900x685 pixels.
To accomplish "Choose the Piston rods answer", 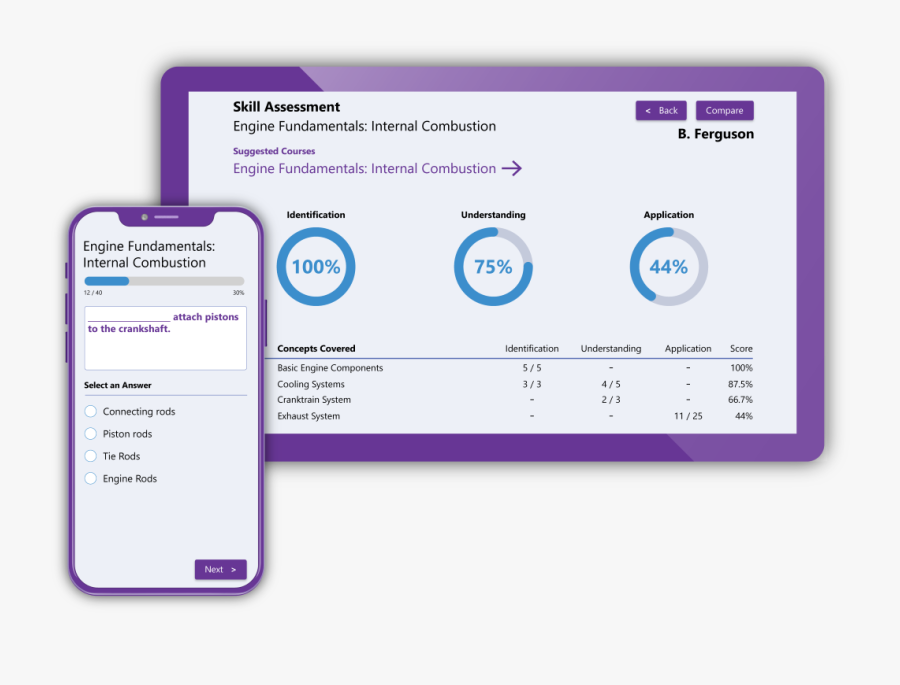I will tap(91, 434).
